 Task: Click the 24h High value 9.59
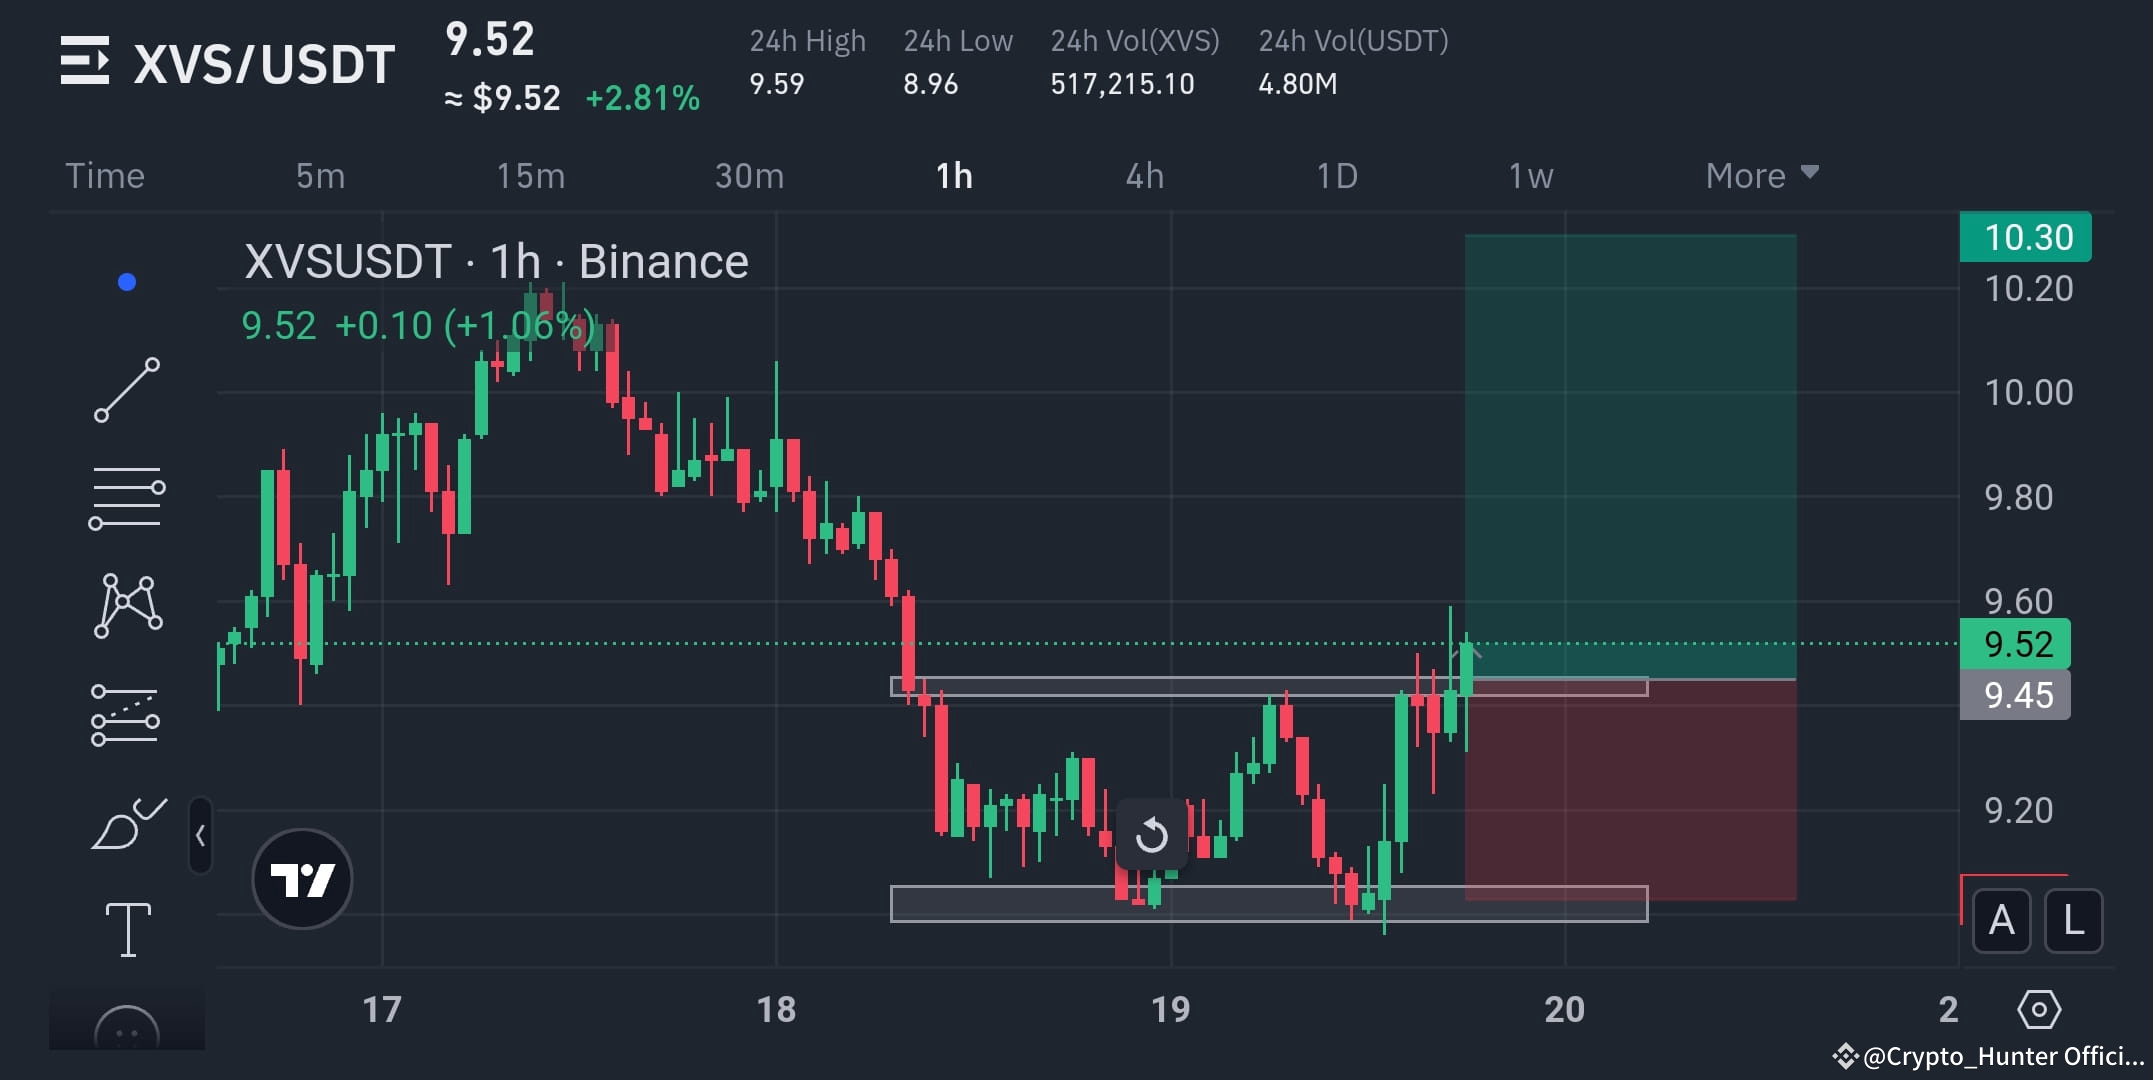775,85
